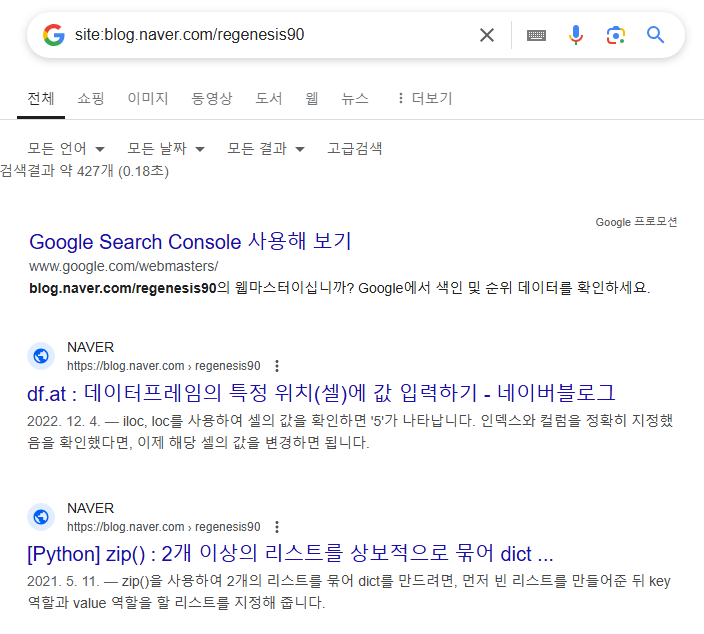
Task: Open Google Lens image search icon
Action: (x=616, y=35)
